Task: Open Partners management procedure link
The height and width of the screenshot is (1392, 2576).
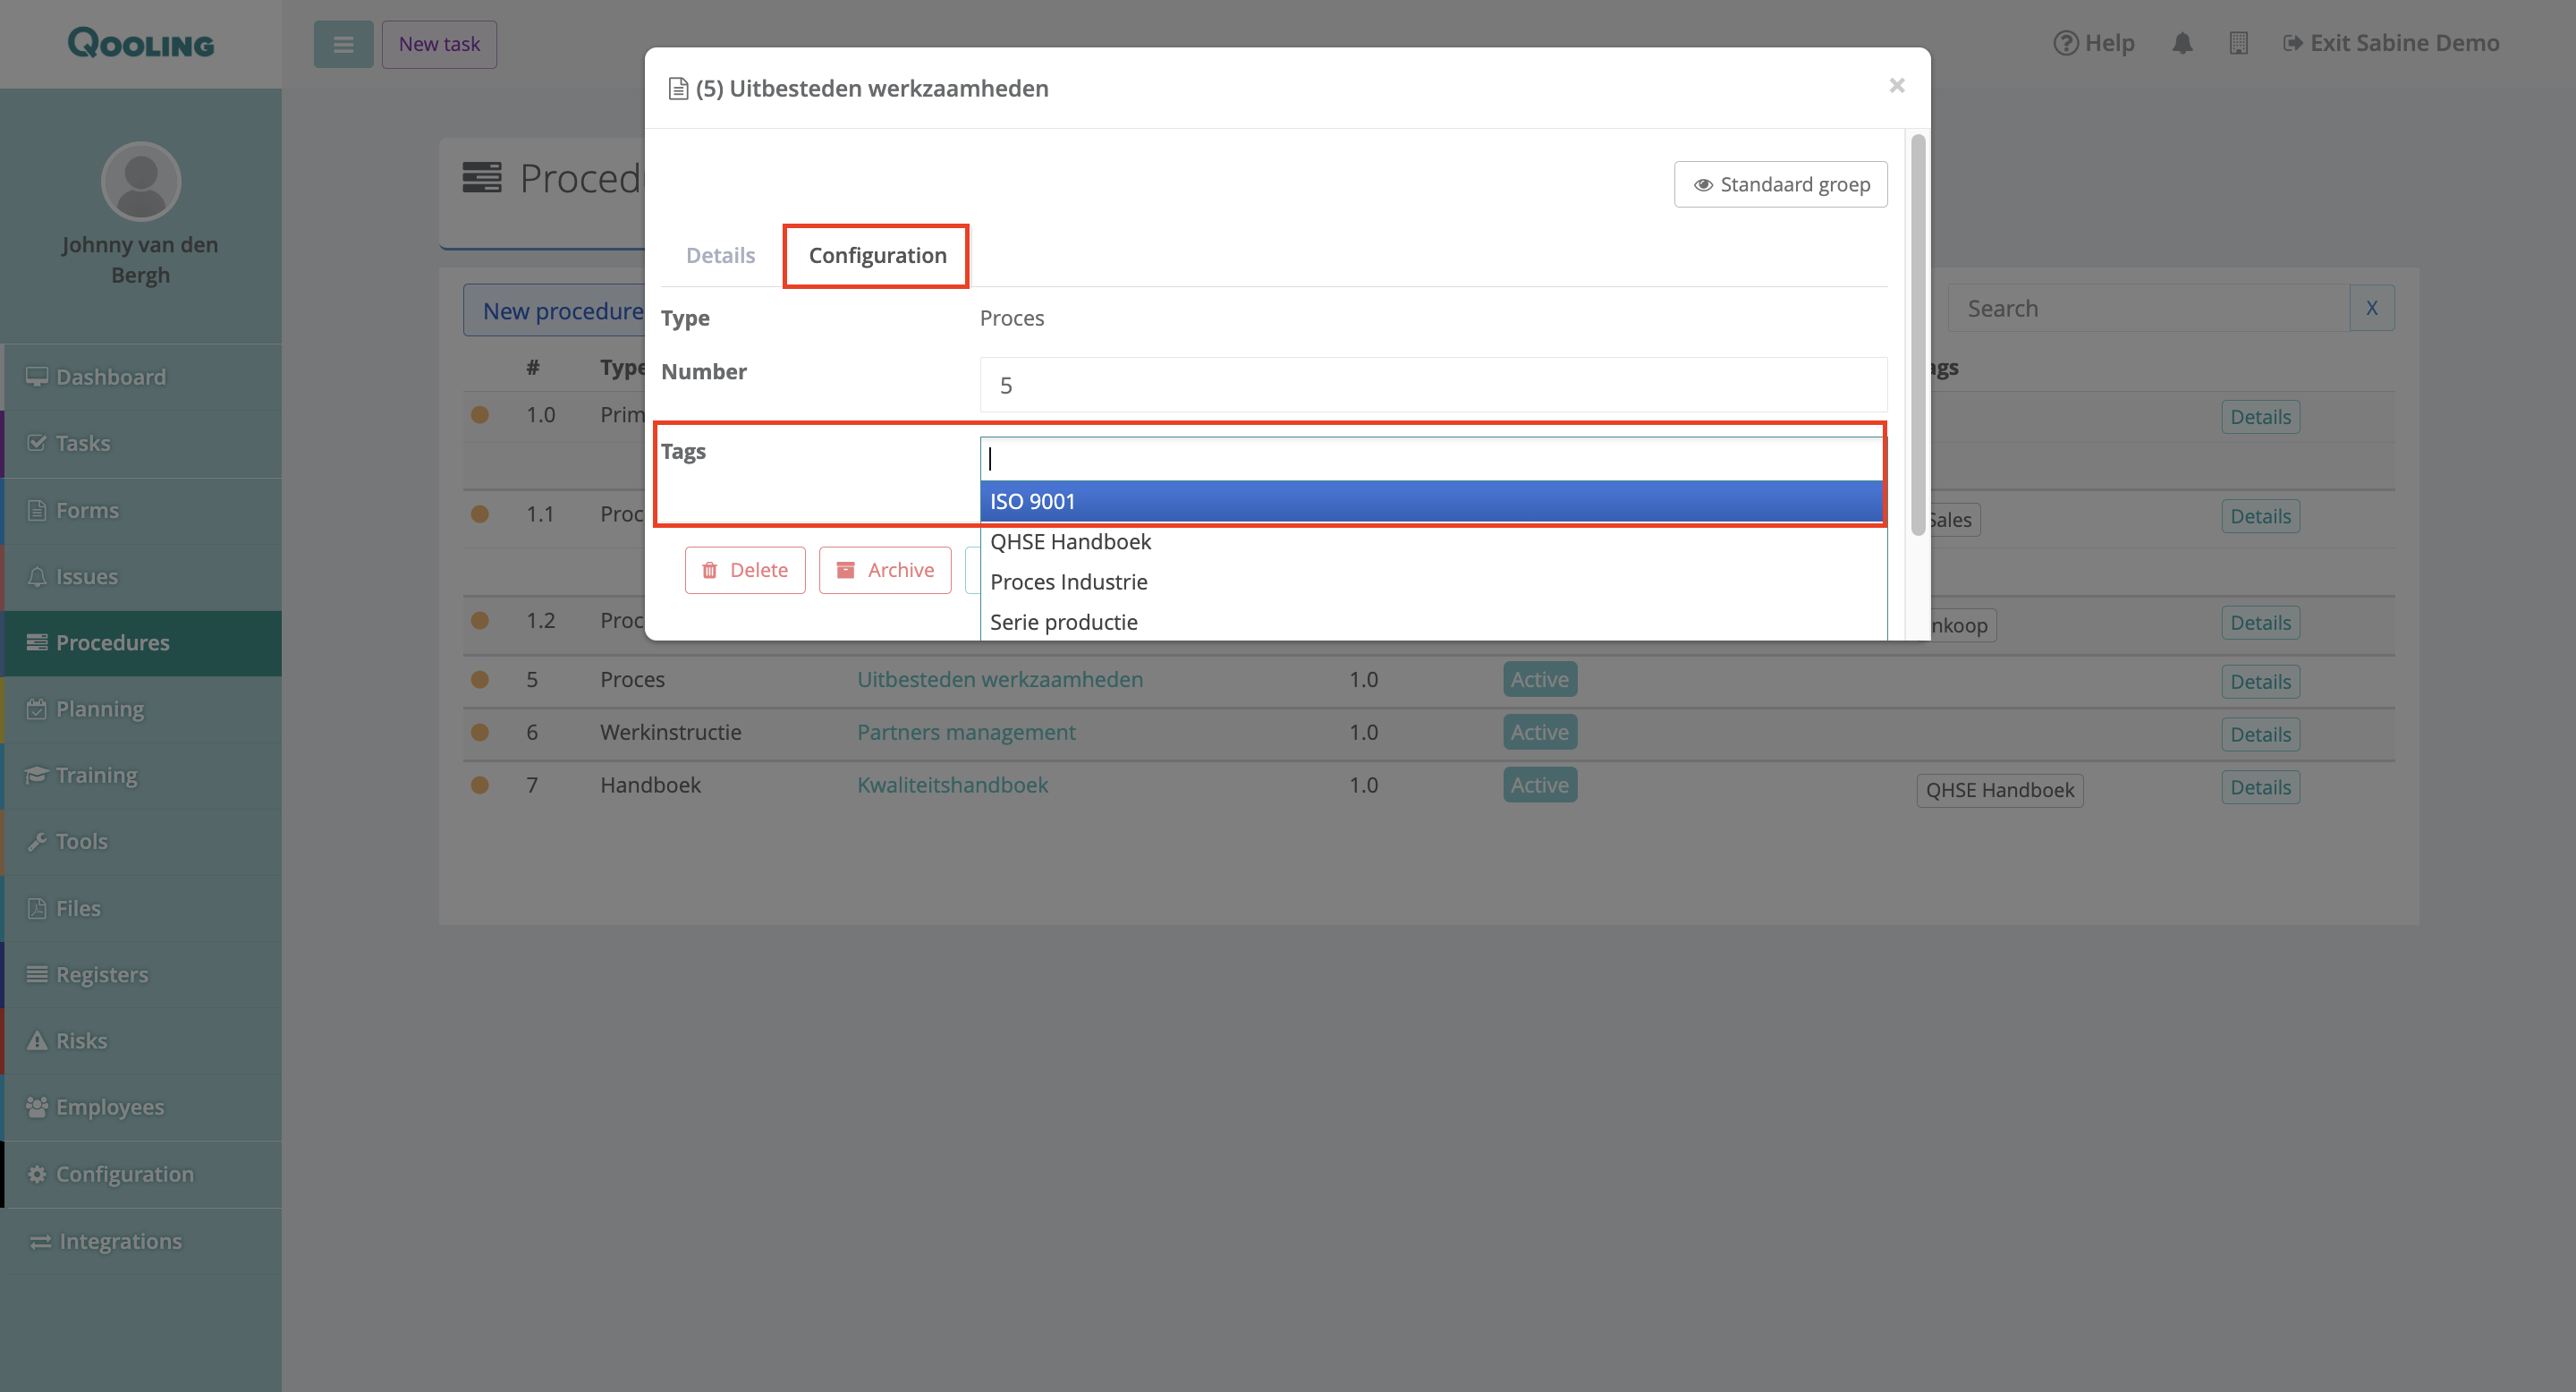Action: [x=966, y=732]
